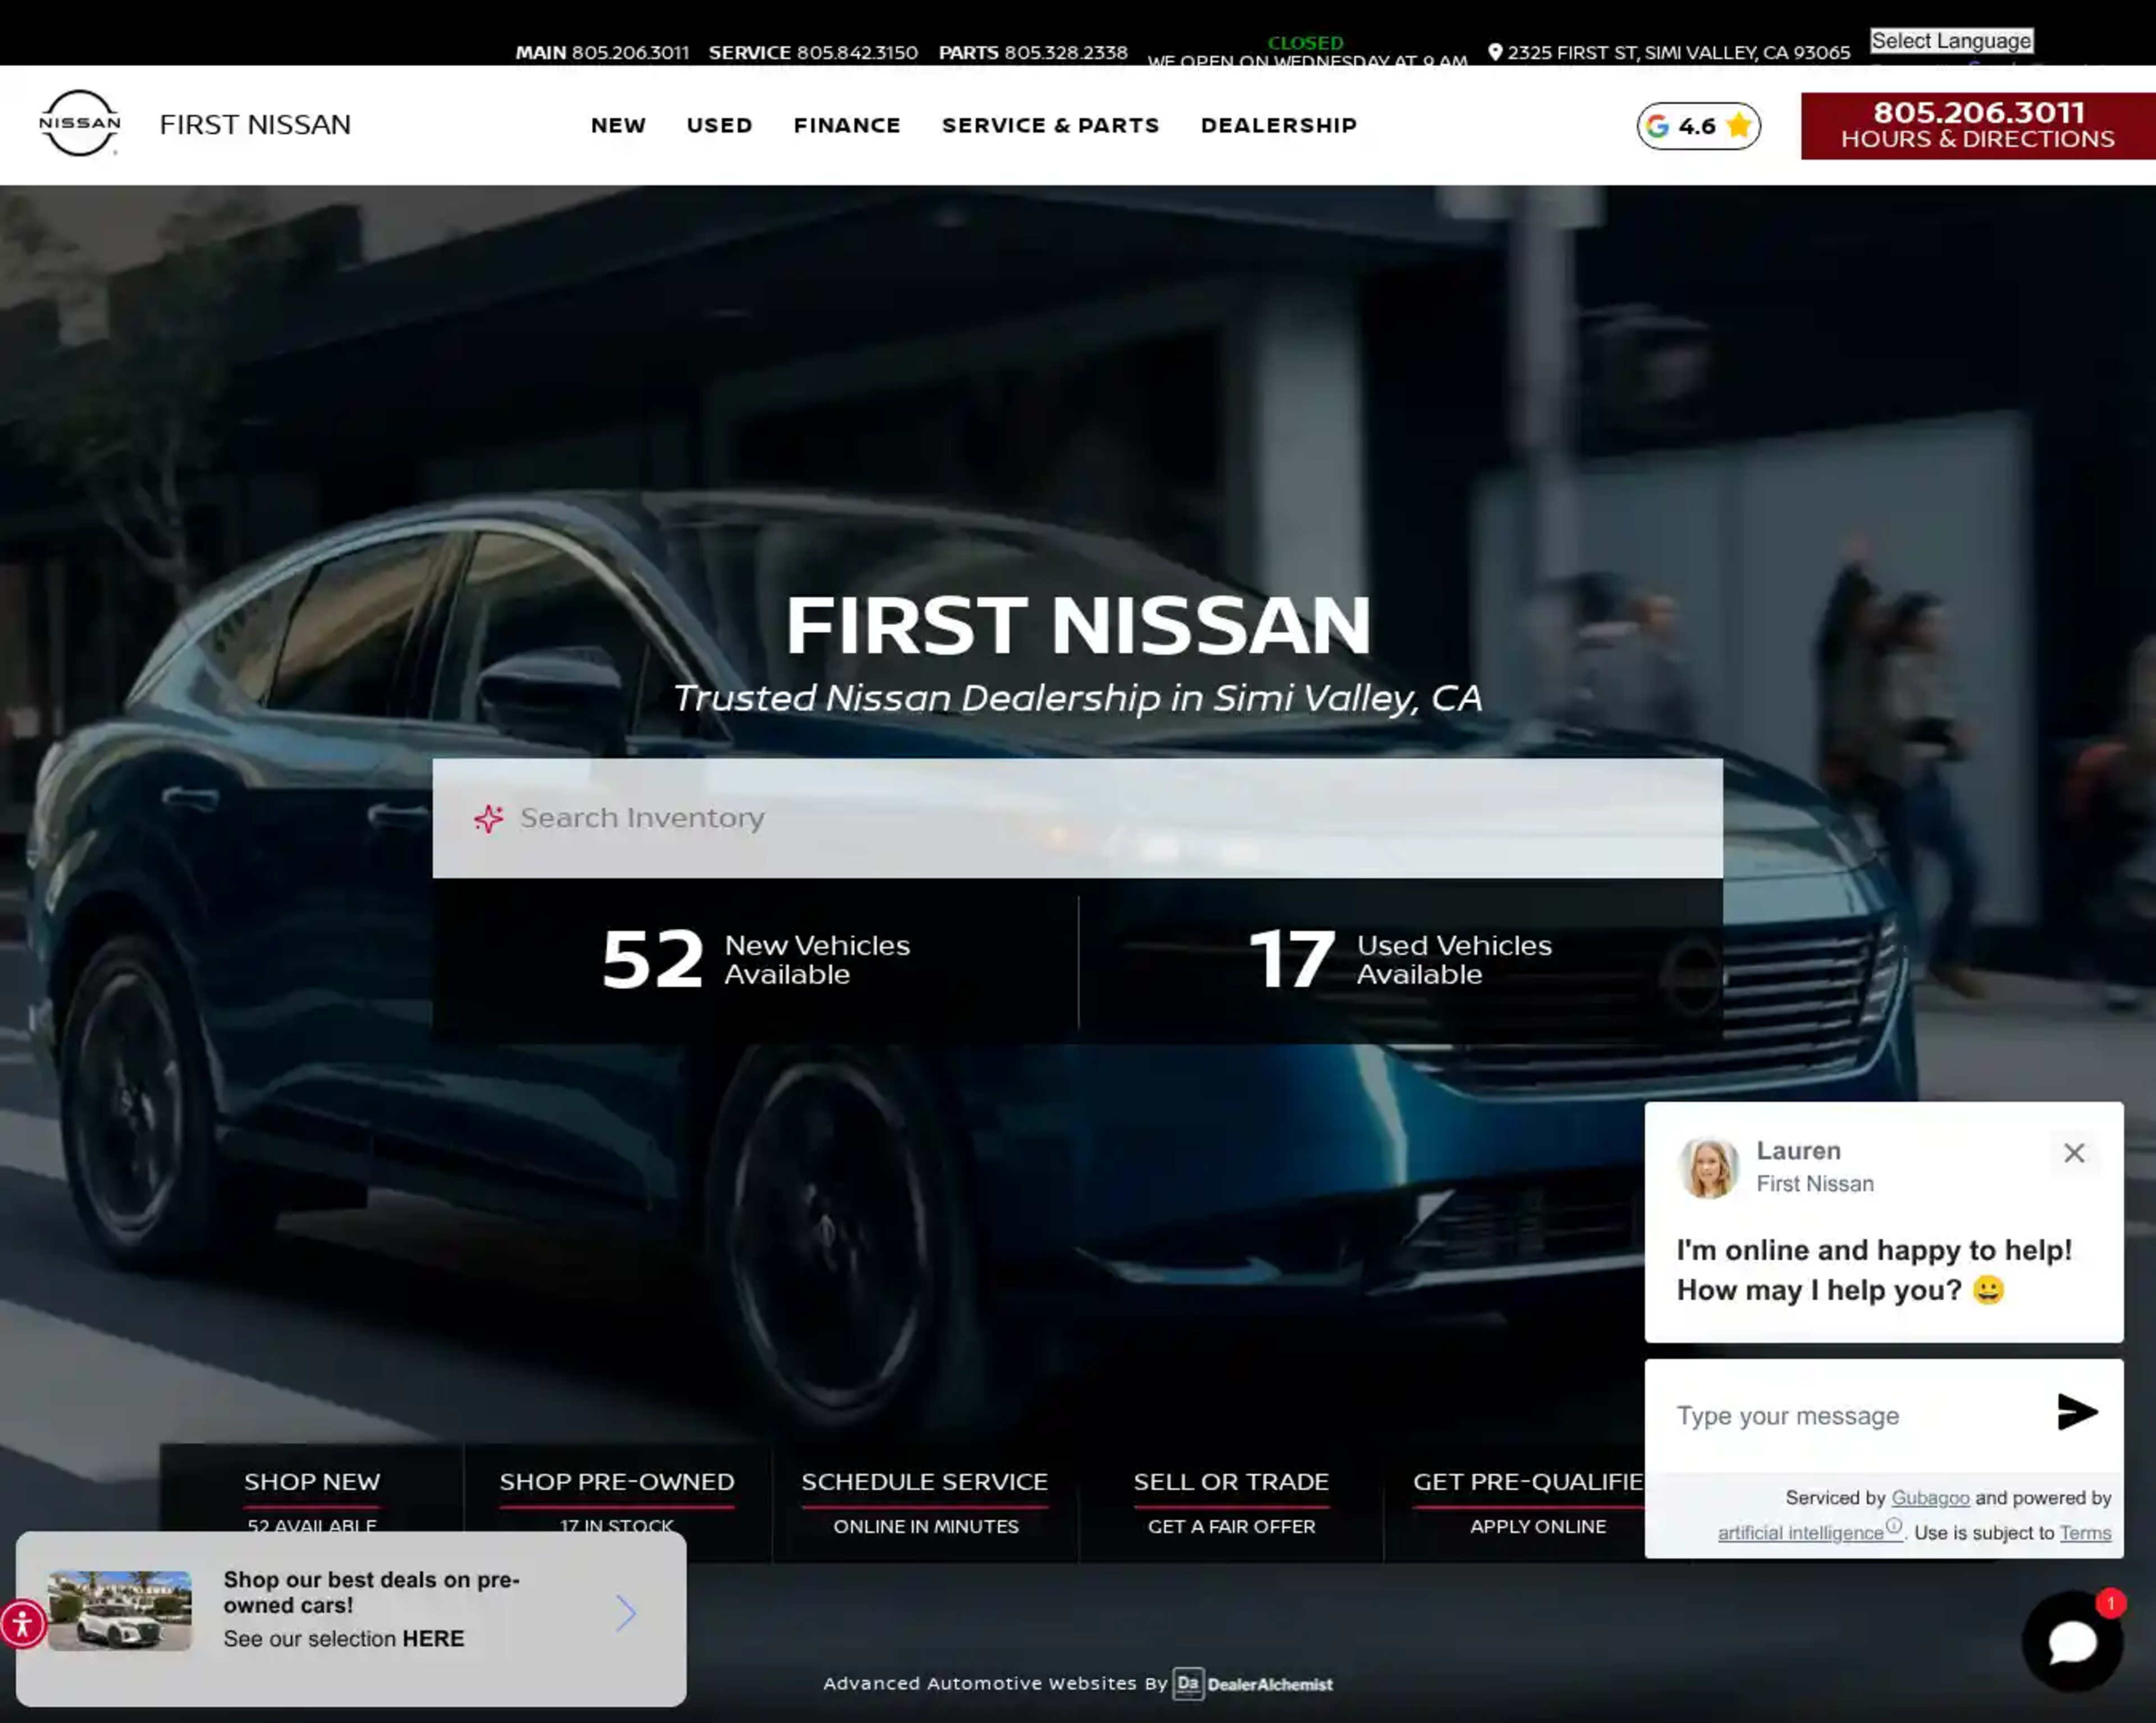The height and width of the screenshot is (1723, 2156).
Task: Close the Lauren chat popup
Action: (2074, 1153)
